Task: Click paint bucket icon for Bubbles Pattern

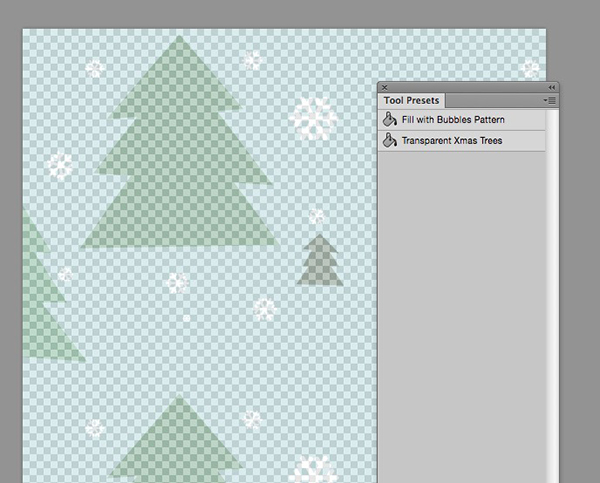Action: coord(390,119)
